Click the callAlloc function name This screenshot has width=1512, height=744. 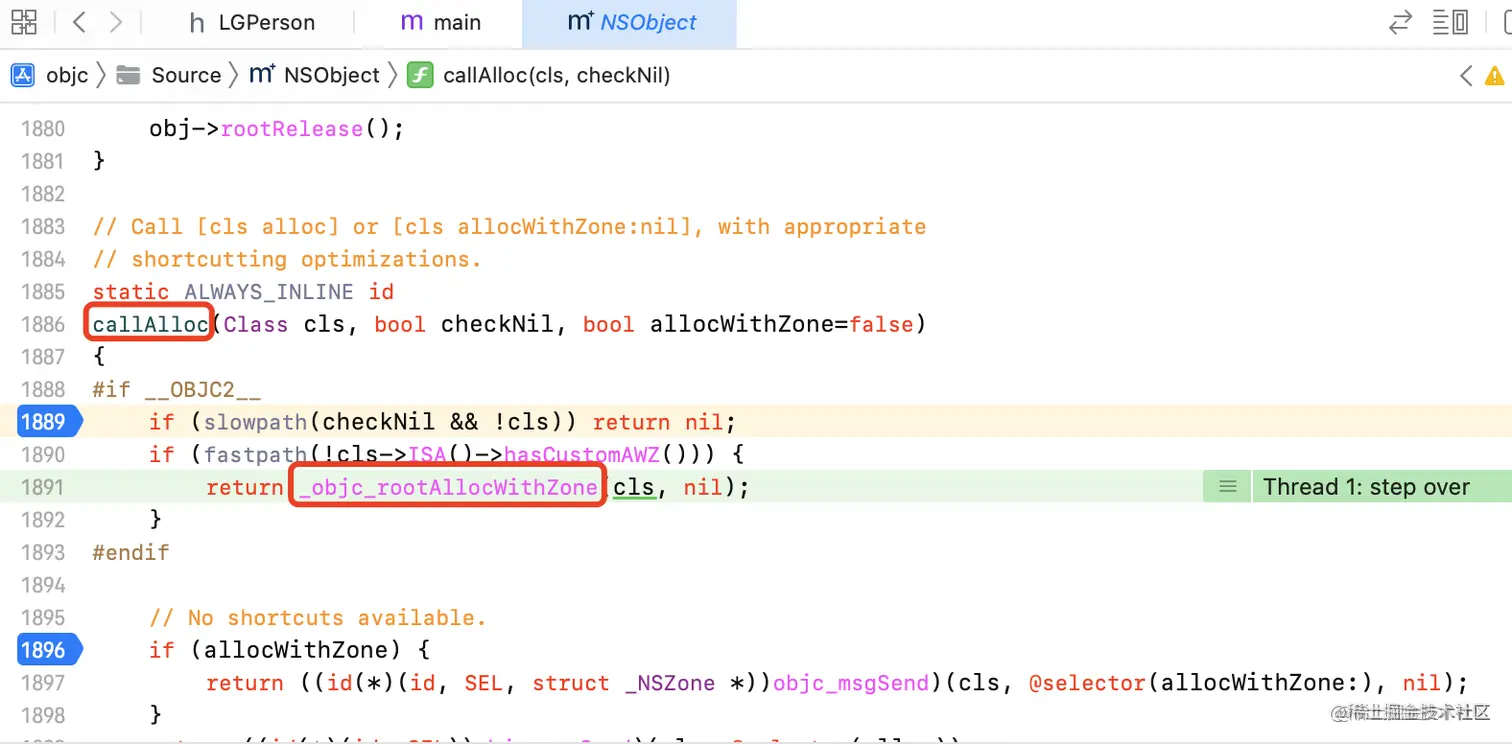(x=150, y=324)
